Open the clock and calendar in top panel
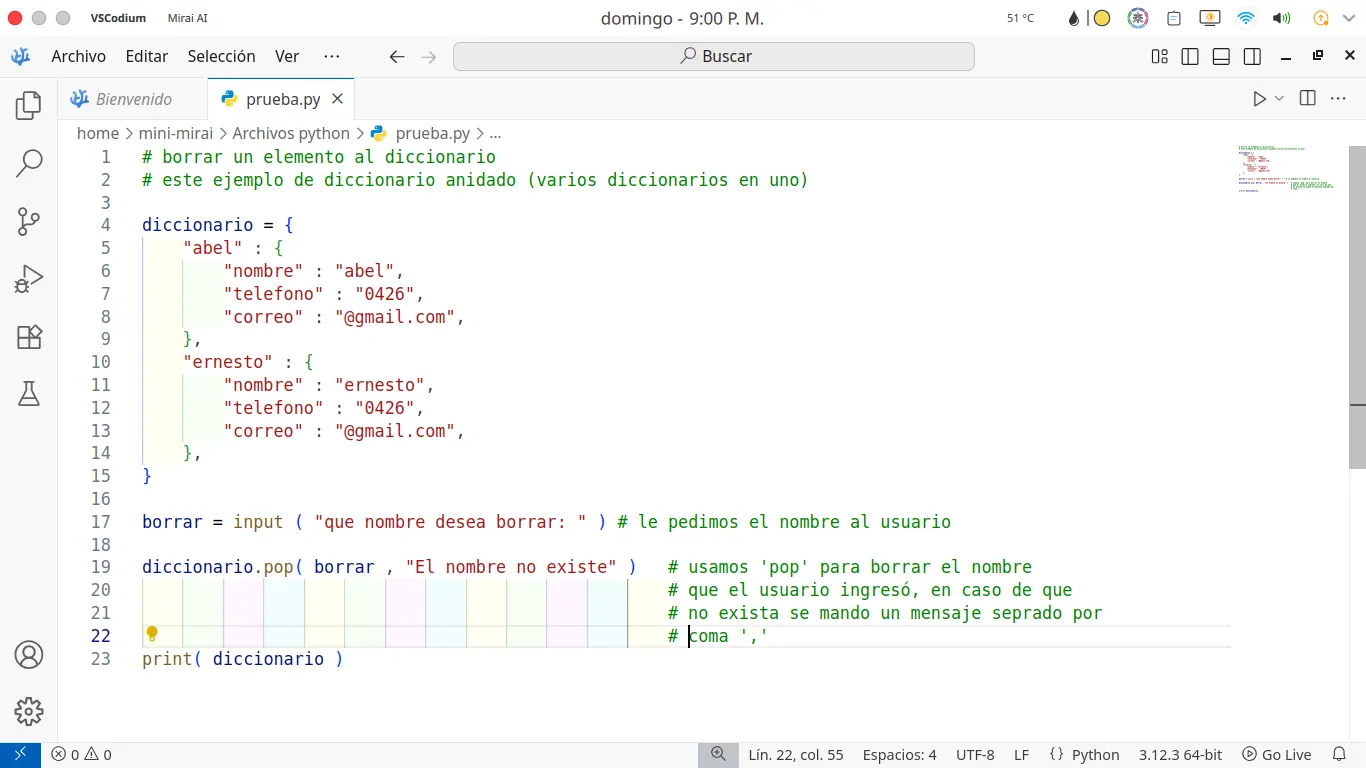The height and width of the screenshot is (768, 1366). (x=682, y=18)
